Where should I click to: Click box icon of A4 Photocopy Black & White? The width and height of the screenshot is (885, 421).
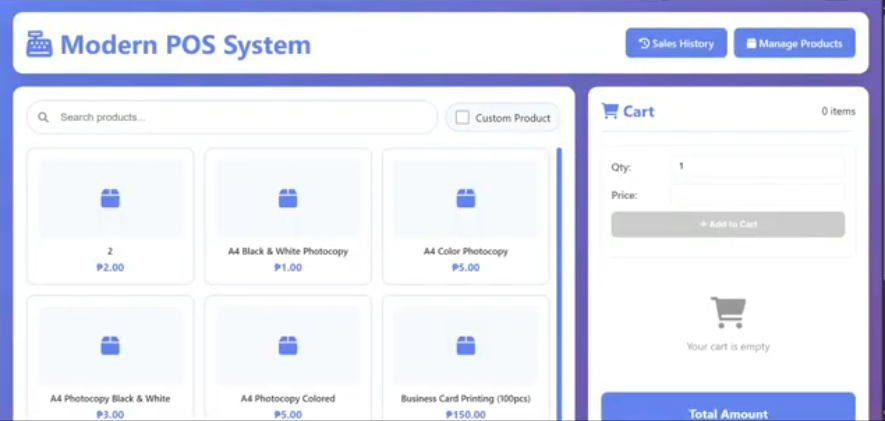pos(110,345)
